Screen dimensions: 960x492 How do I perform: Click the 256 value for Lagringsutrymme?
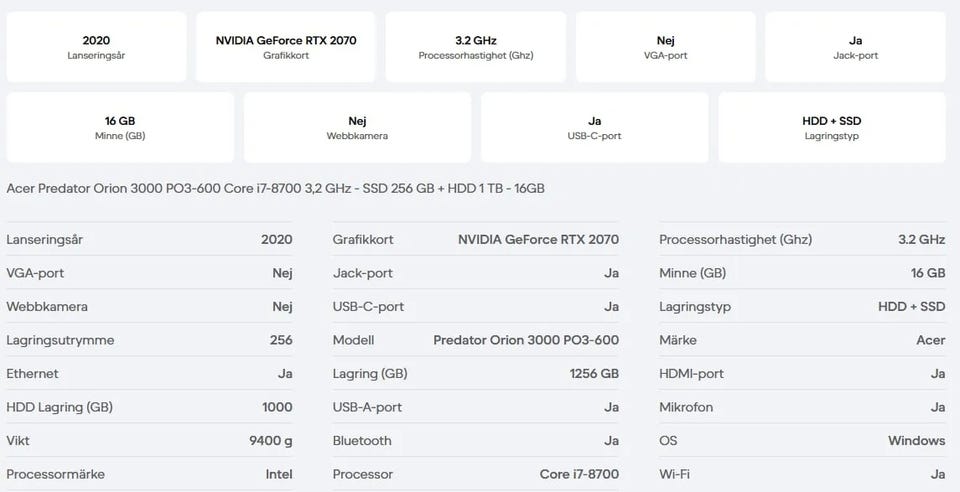pos(281,340)
